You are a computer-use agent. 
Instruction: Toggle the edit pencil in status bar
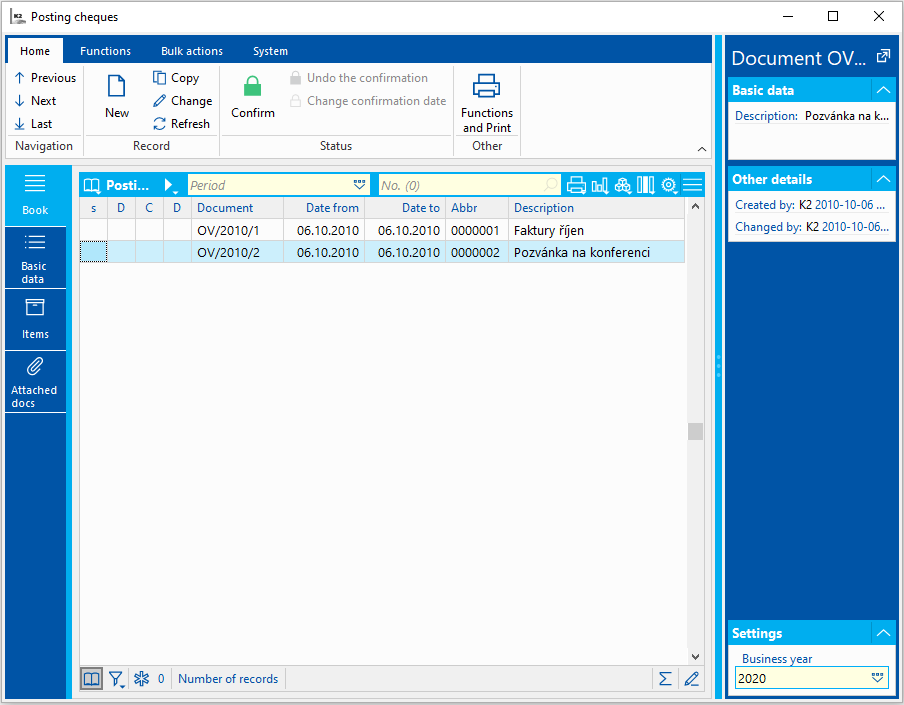coord(691,679)
